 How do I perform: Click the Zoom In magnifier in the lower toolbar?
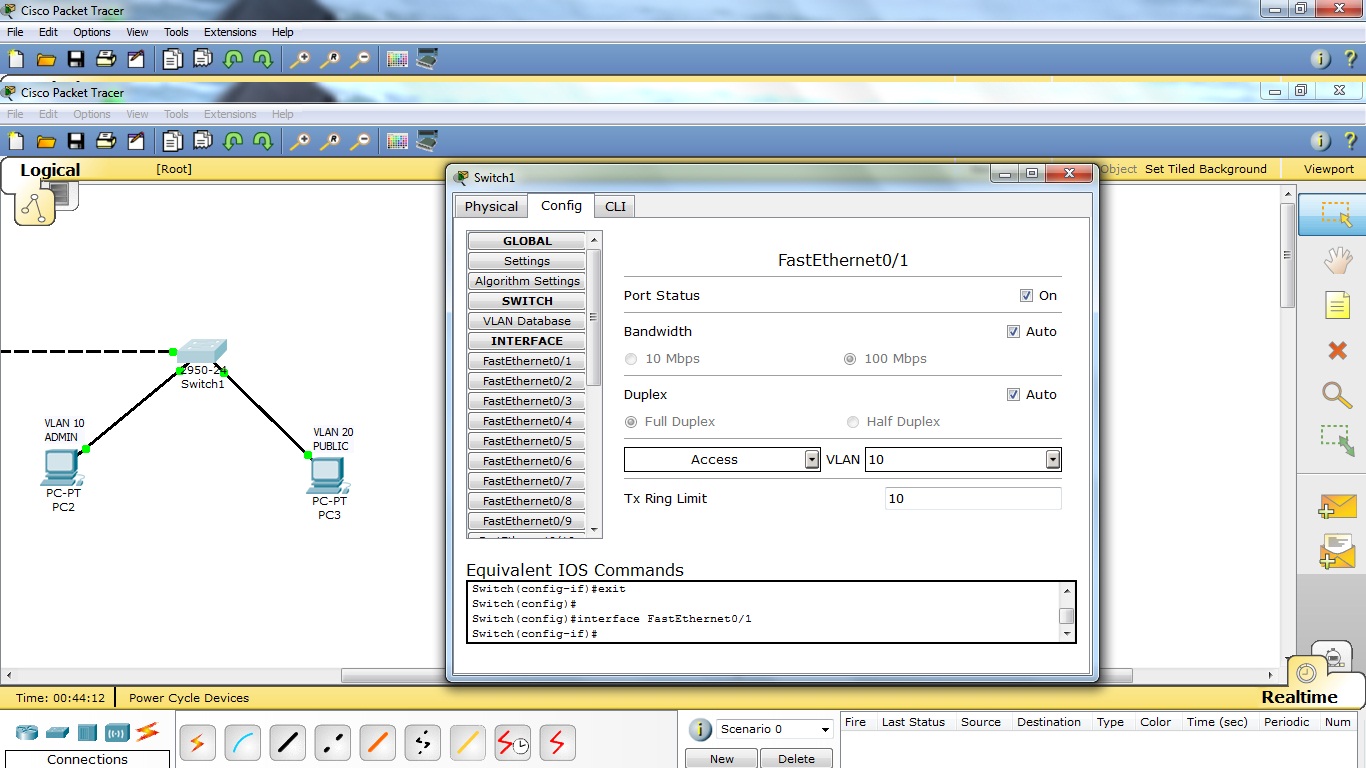pos(299,141)
